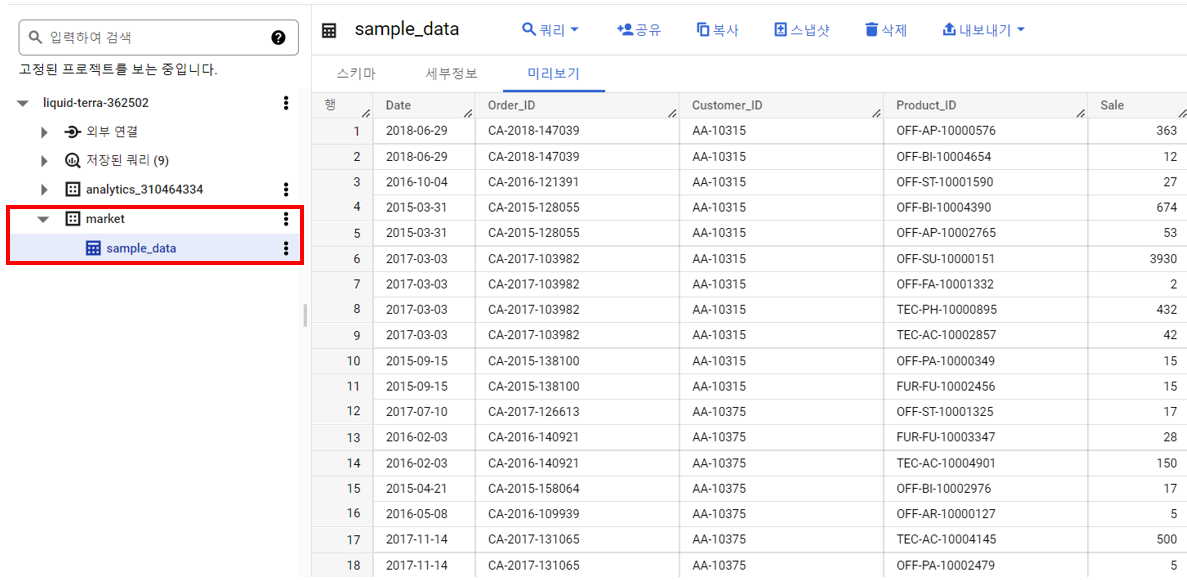Click the help question mark icon in search box

tap(278, 37)
